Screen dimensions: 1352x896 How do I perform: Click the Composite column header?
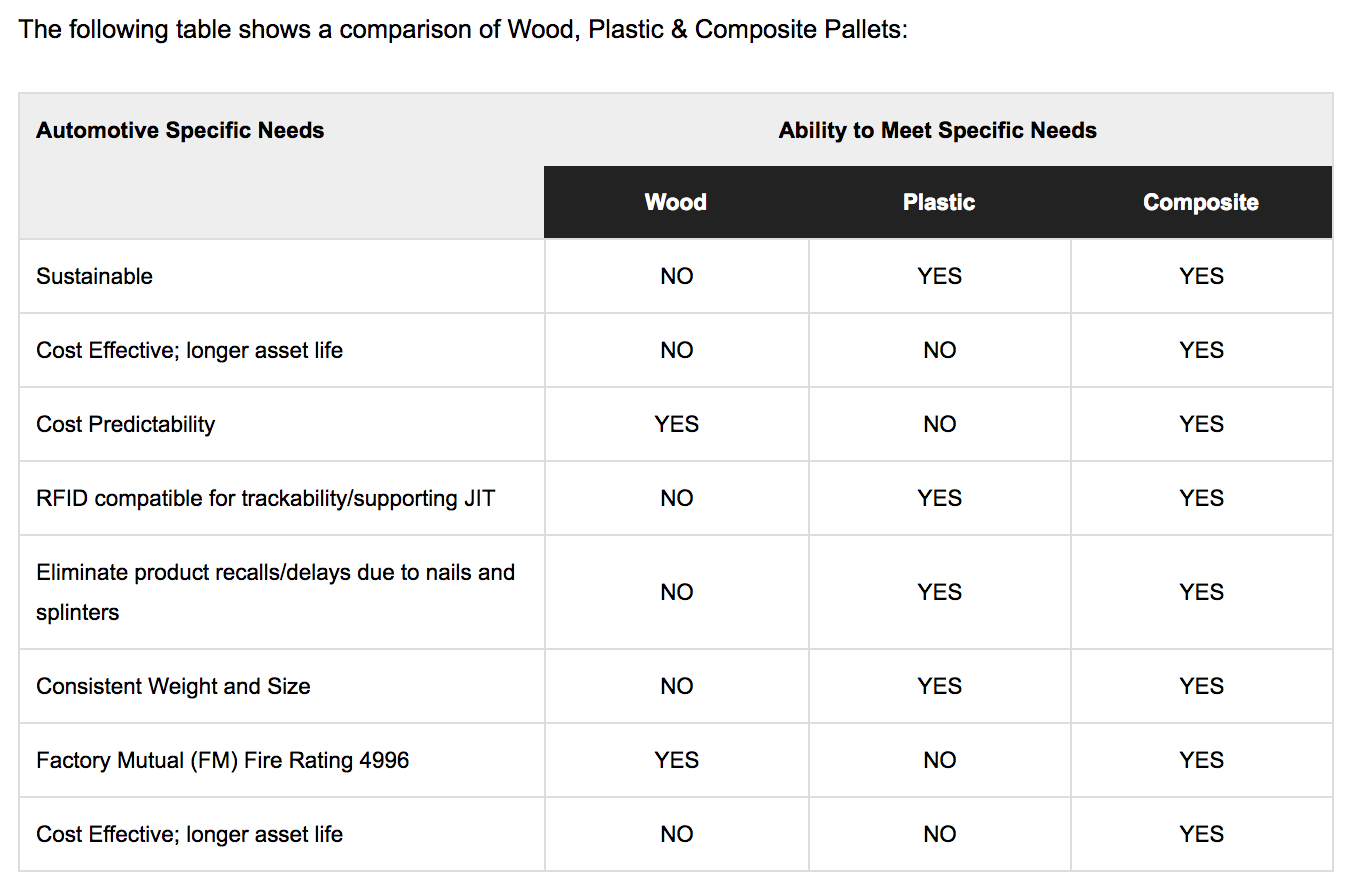coord(1201,202)
